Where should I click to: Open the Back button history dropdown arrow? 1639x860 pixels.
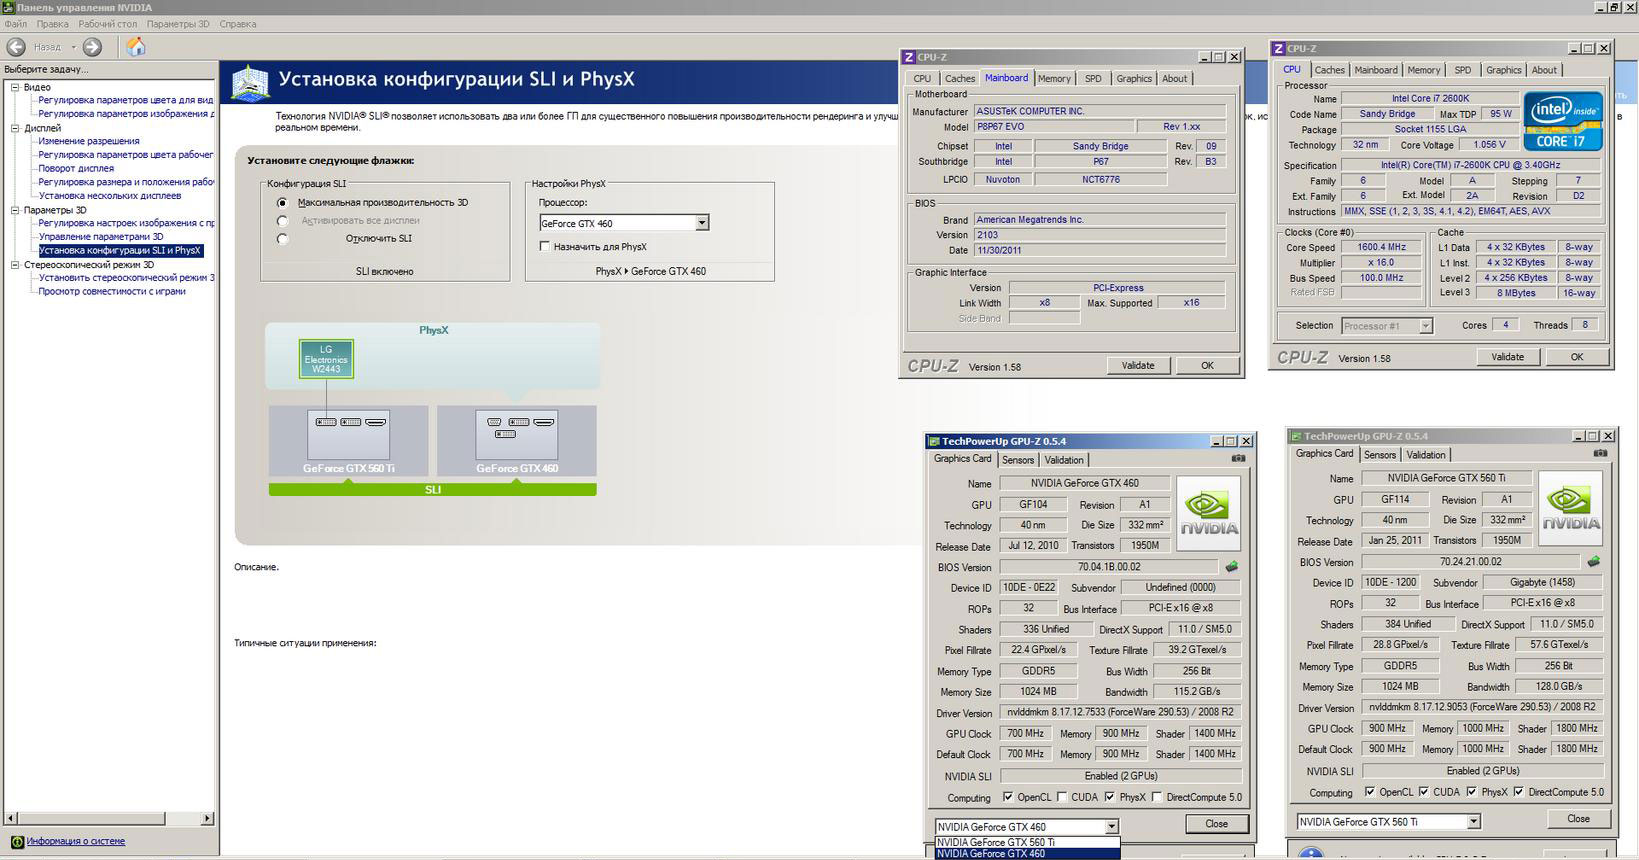click(73, 47)
